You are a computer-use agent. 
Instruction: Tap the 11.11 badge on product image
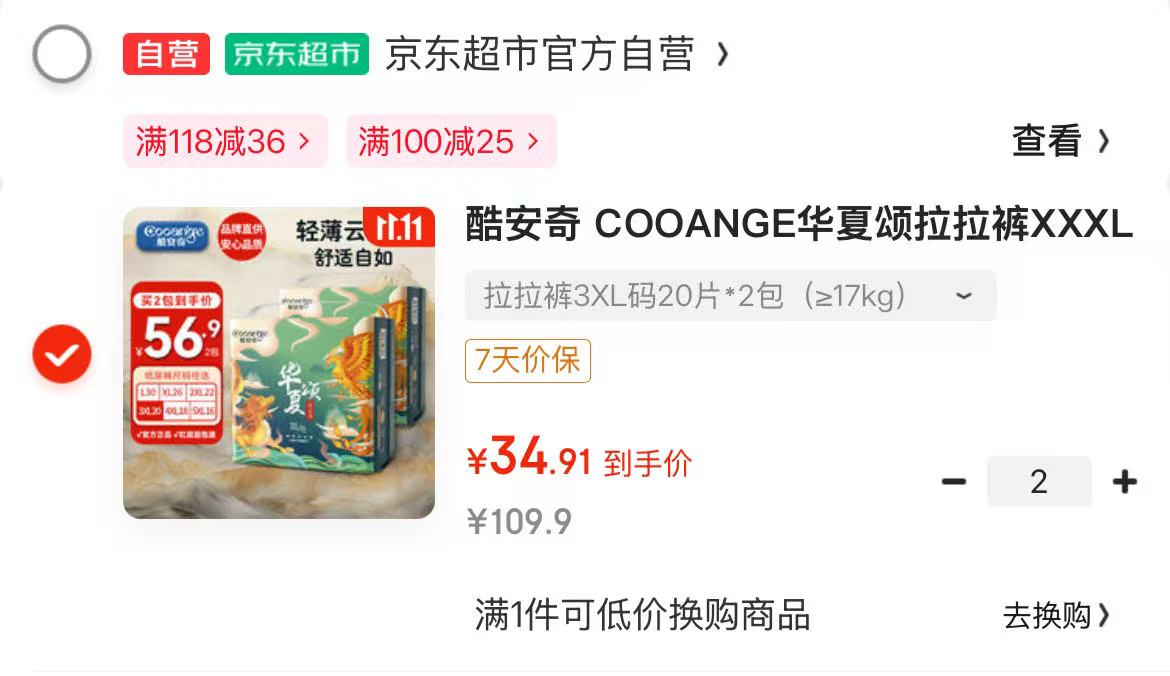[399, 226]
